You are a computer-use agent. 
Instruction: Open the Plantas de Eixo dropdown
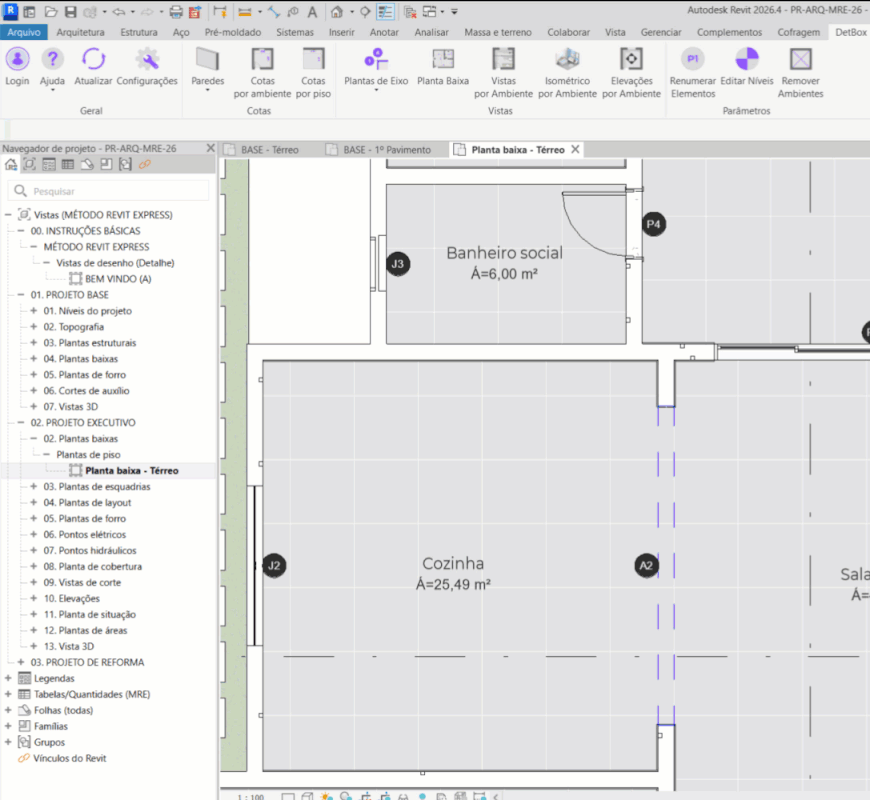click(376, 90)
